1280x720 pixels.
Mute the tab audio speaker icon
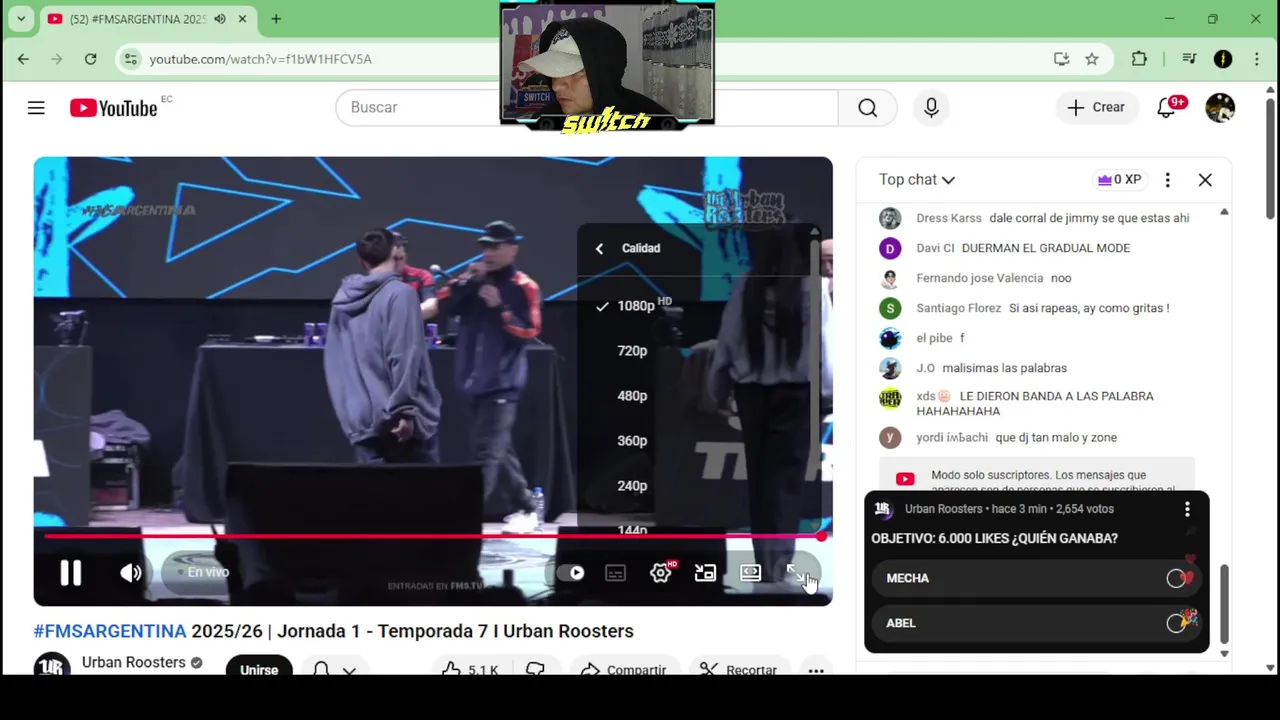(x=220, y=19)
